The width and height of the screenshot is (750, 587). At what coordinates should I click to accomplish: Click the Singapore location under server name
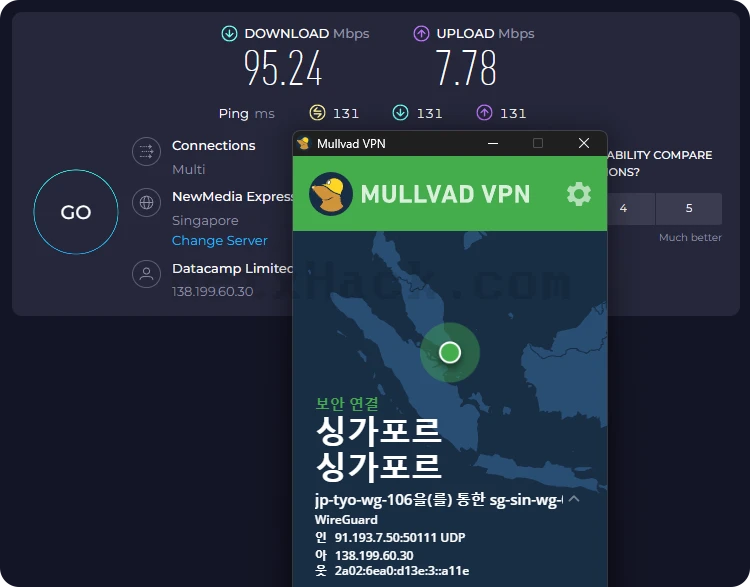coord(205,221)
